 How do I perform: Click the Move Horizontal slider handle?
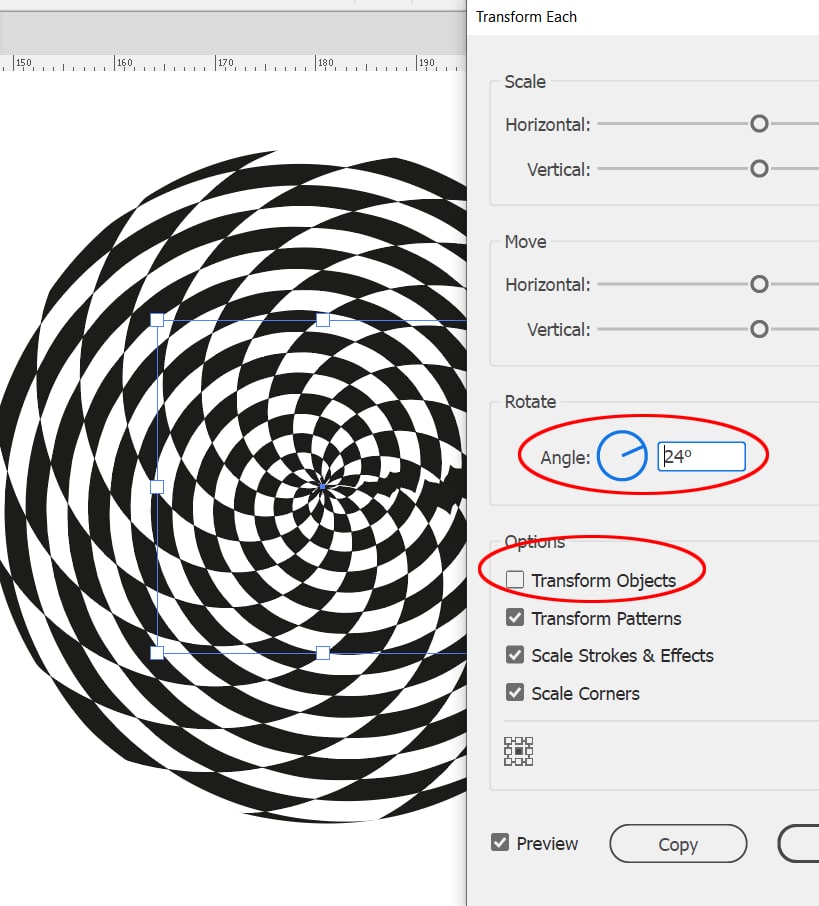tap(759, 284)
